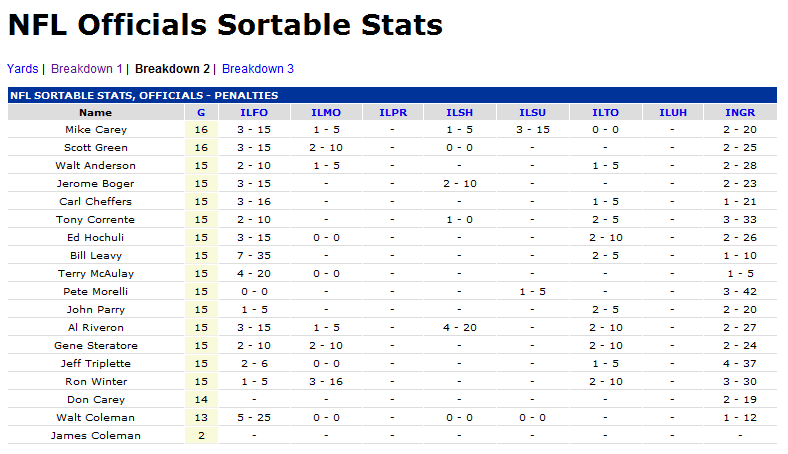Click Mike Carey's name in table
Image resolution: width=788 pixels, height=454 pixels.
coord(96,130)
